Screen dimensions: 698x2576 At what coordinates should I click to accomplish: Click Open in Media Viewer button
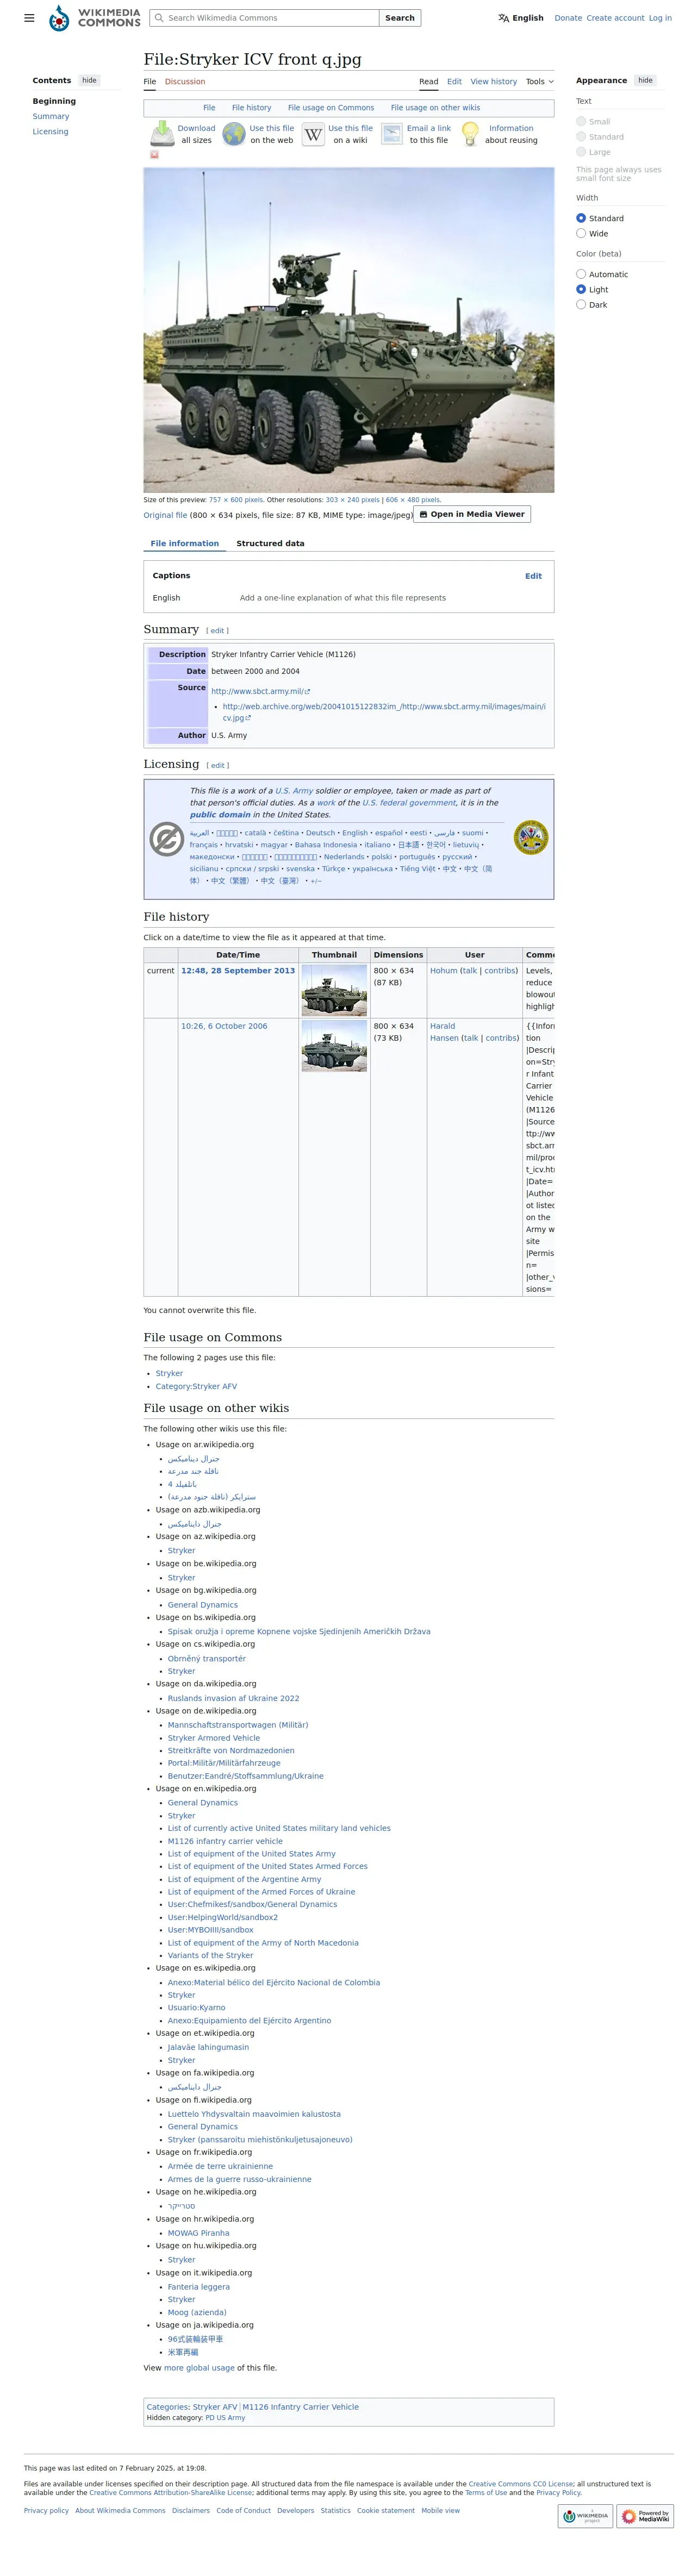(472, 514)
